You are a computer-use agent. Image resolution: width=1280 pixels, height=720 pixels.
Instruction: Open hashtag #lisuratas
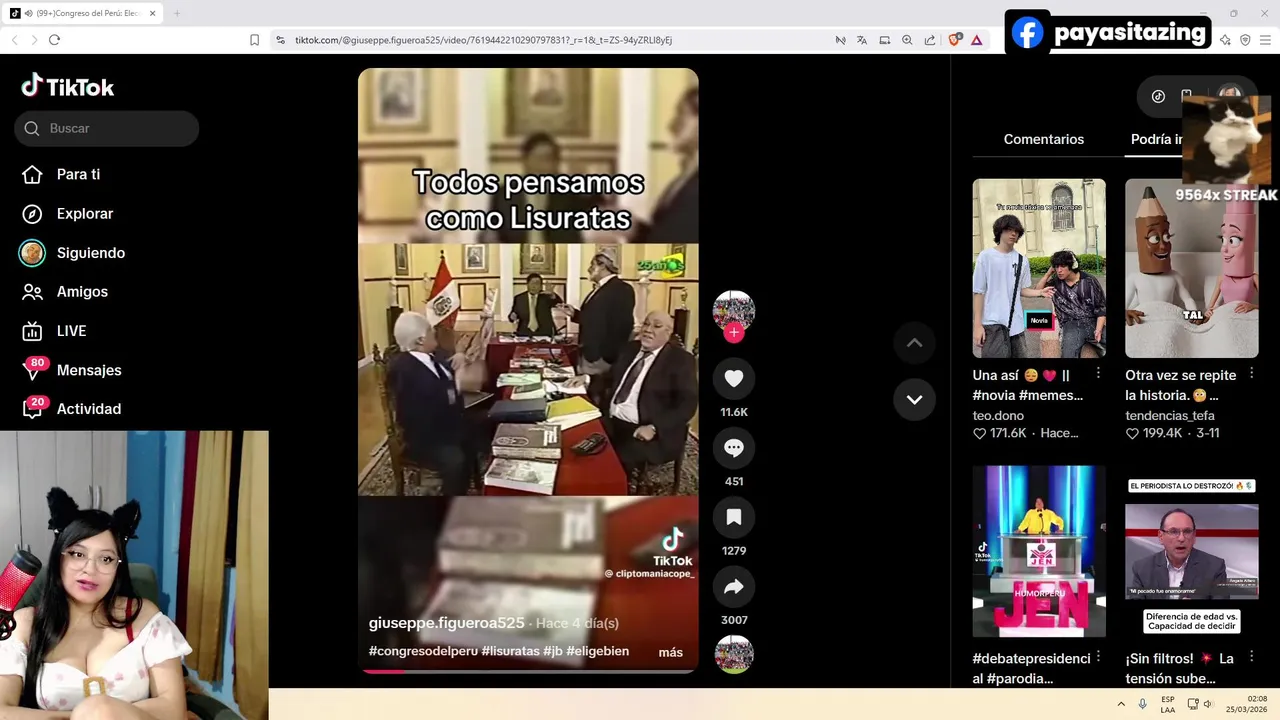tap(510, 651)
